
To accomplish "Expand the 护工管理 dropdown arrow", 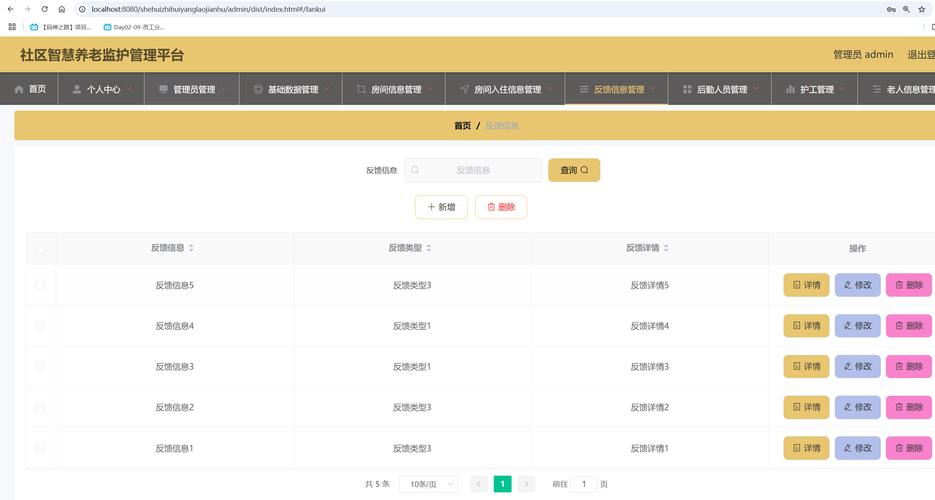I will pos(843,89).
